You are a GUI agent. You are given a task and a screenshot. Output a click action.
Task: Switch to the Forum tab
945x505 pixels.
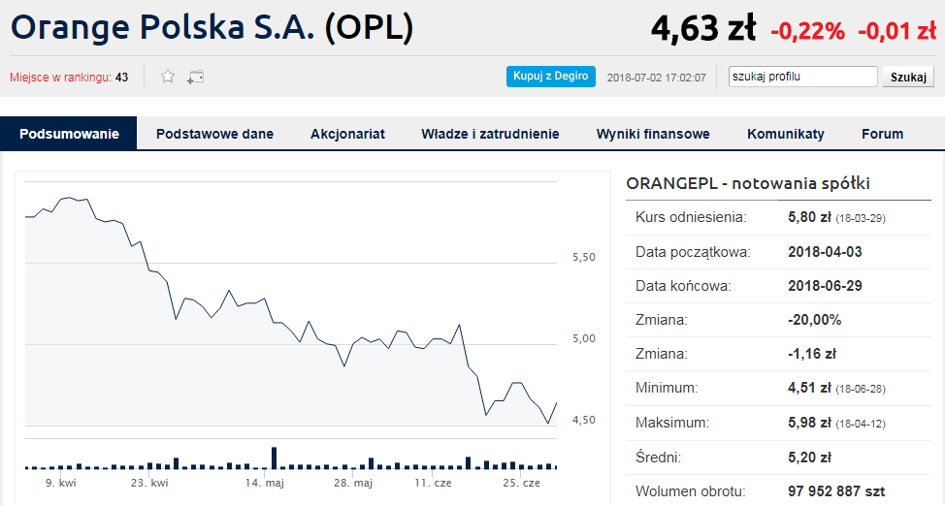882,134
